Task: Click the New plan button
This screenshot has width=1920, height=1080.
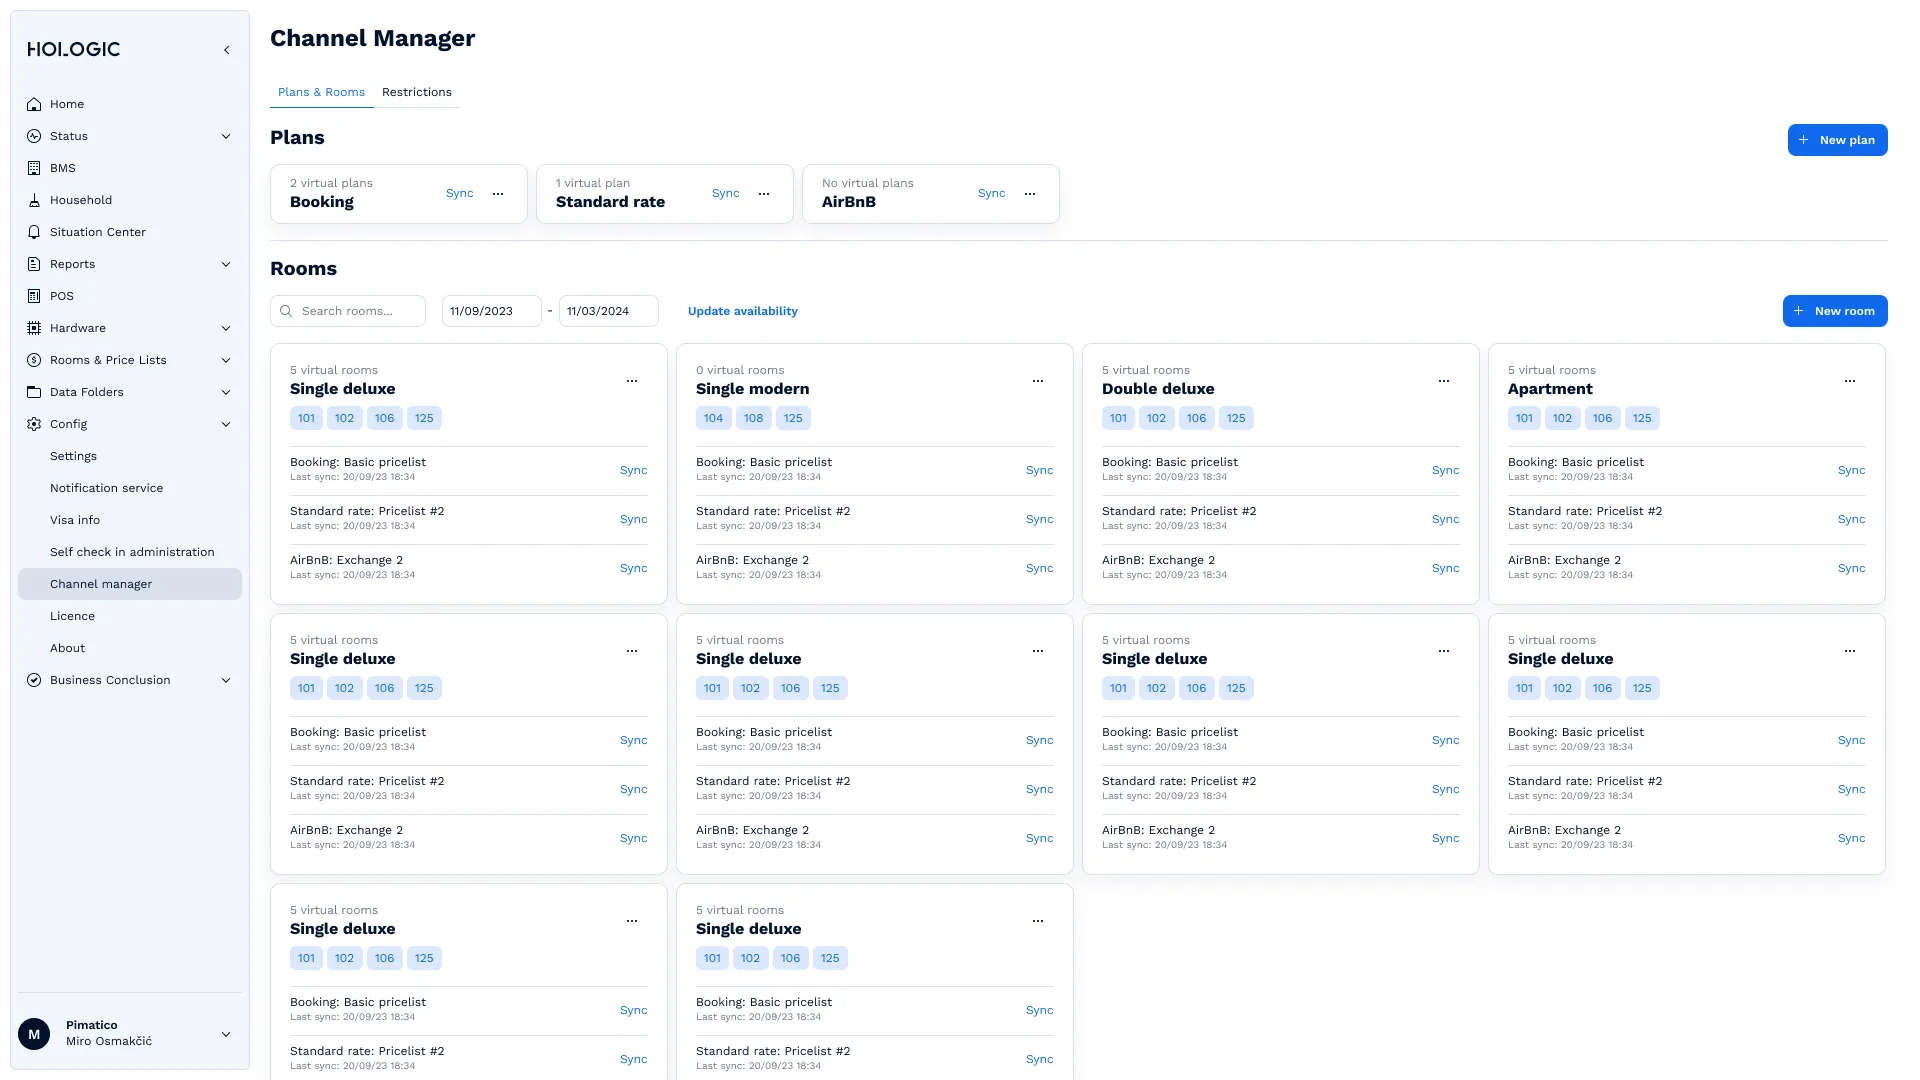Action: (1837, 140)
